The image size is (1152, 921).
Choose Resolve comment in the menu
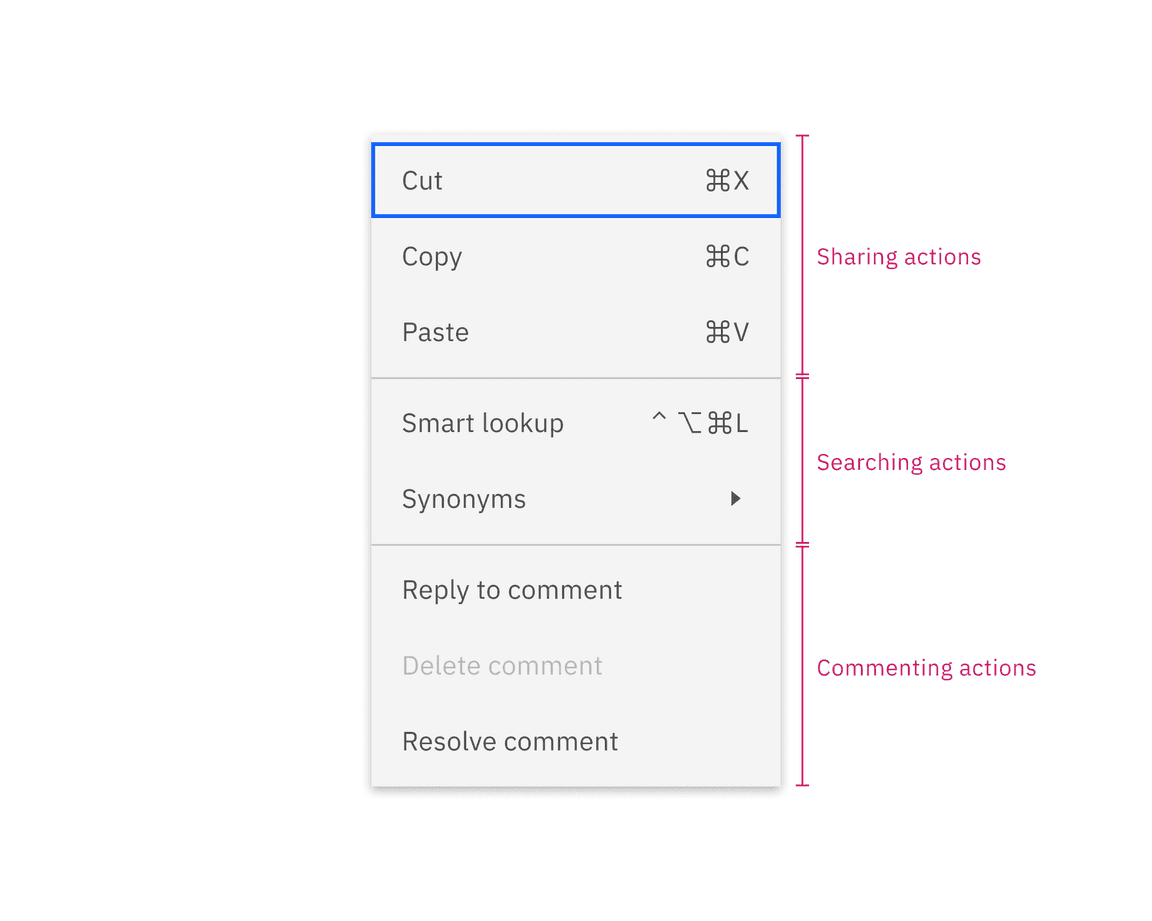(510, 742)
